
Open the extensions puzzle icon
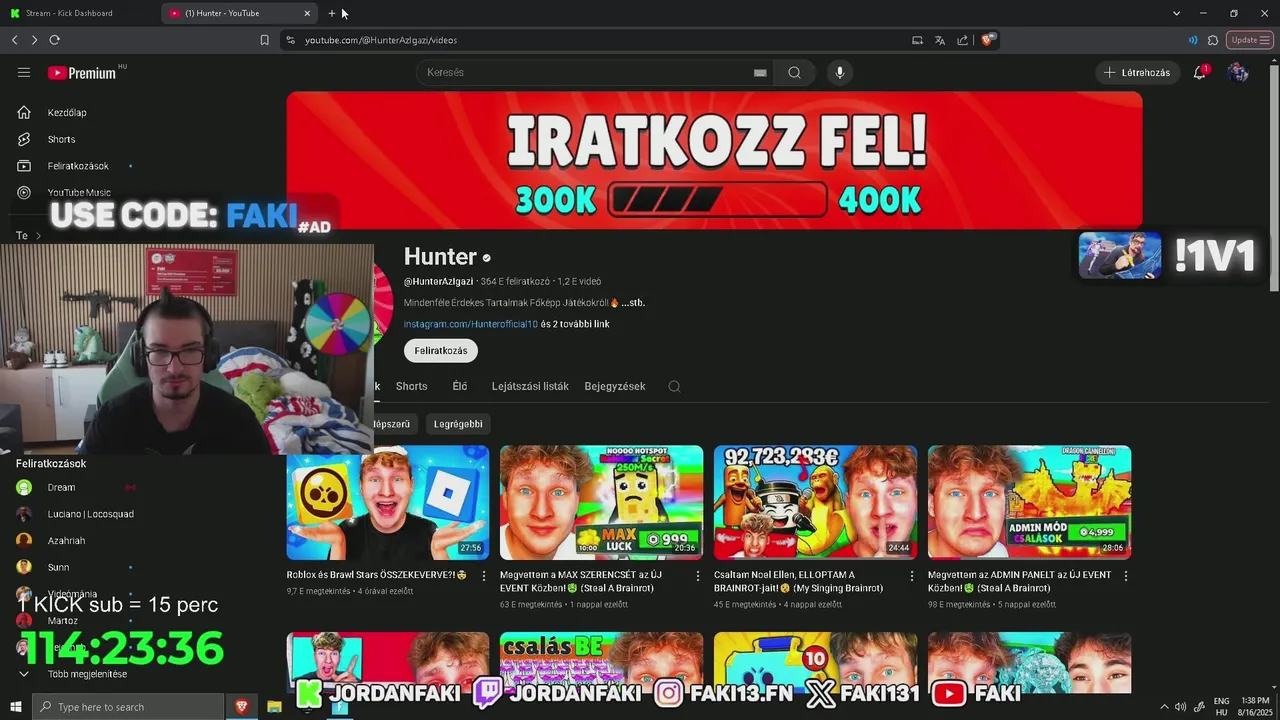pos(1213,40)
